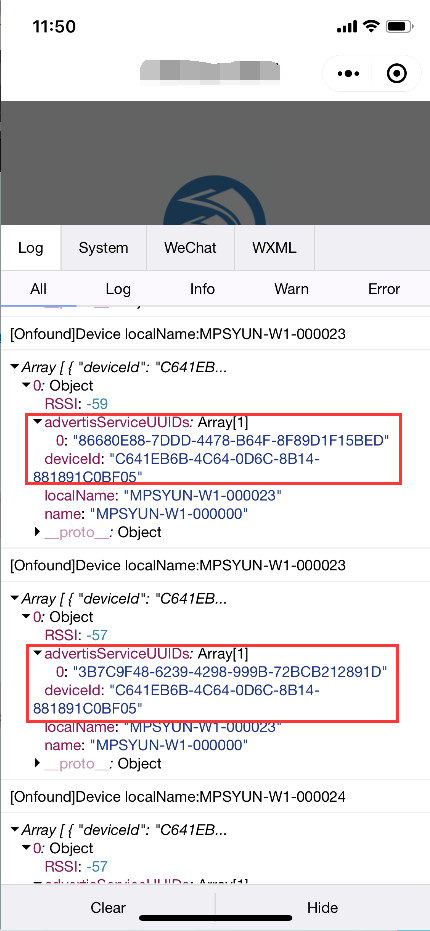Image resolution: width=430 pixels, height=931 pixels.
Task: Expand first __proto__ Object node
Action: tap(38, 532)
